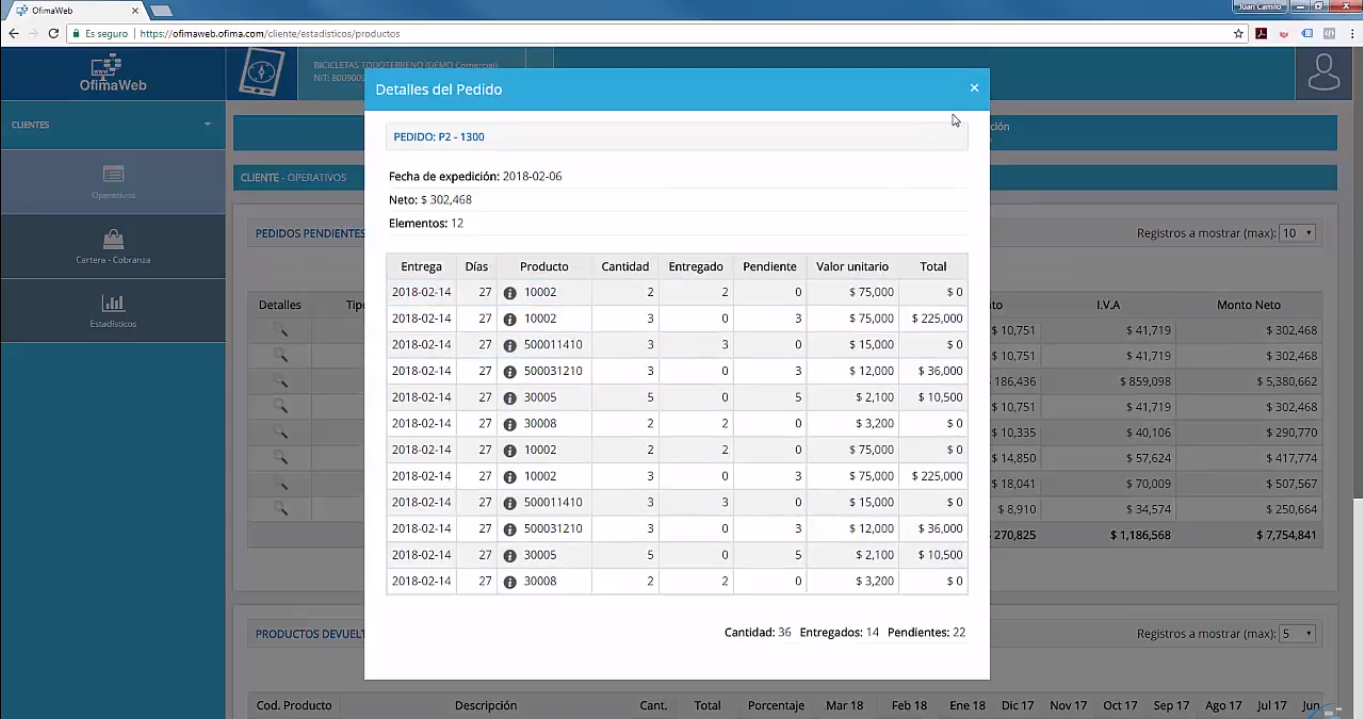
Task: Bookmark the page with the star icon
Action: click(x=1236, y=32)
